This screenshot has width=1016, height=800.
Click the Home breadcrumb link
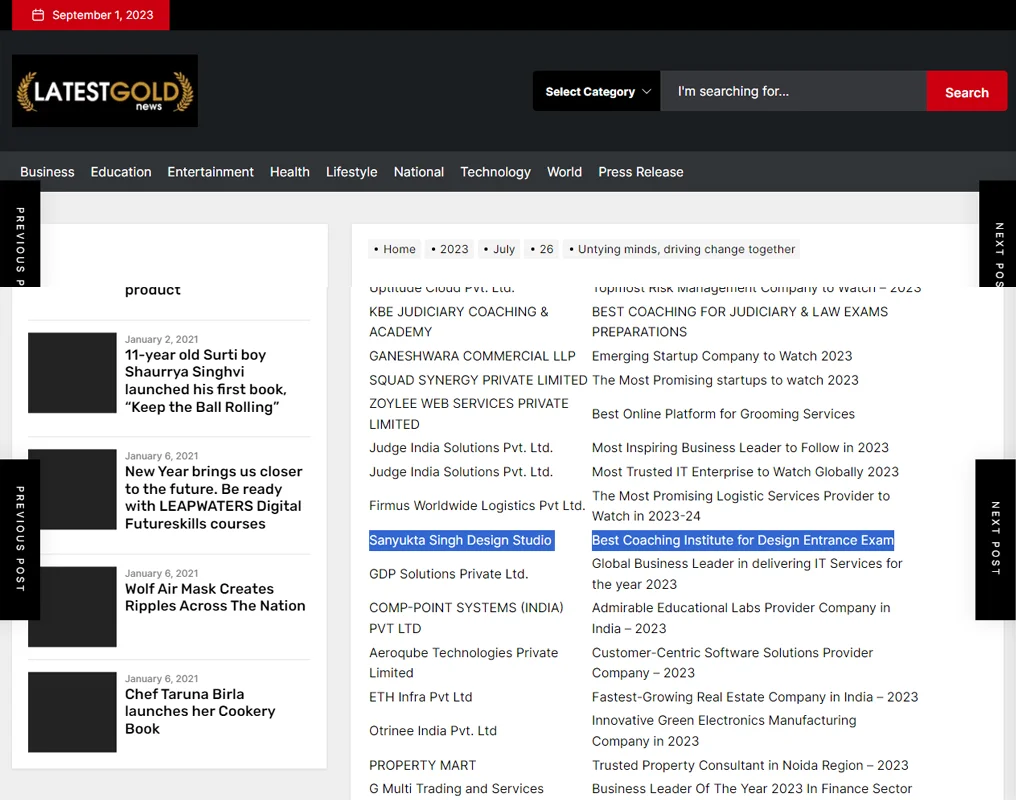click(x=399, y=249)
